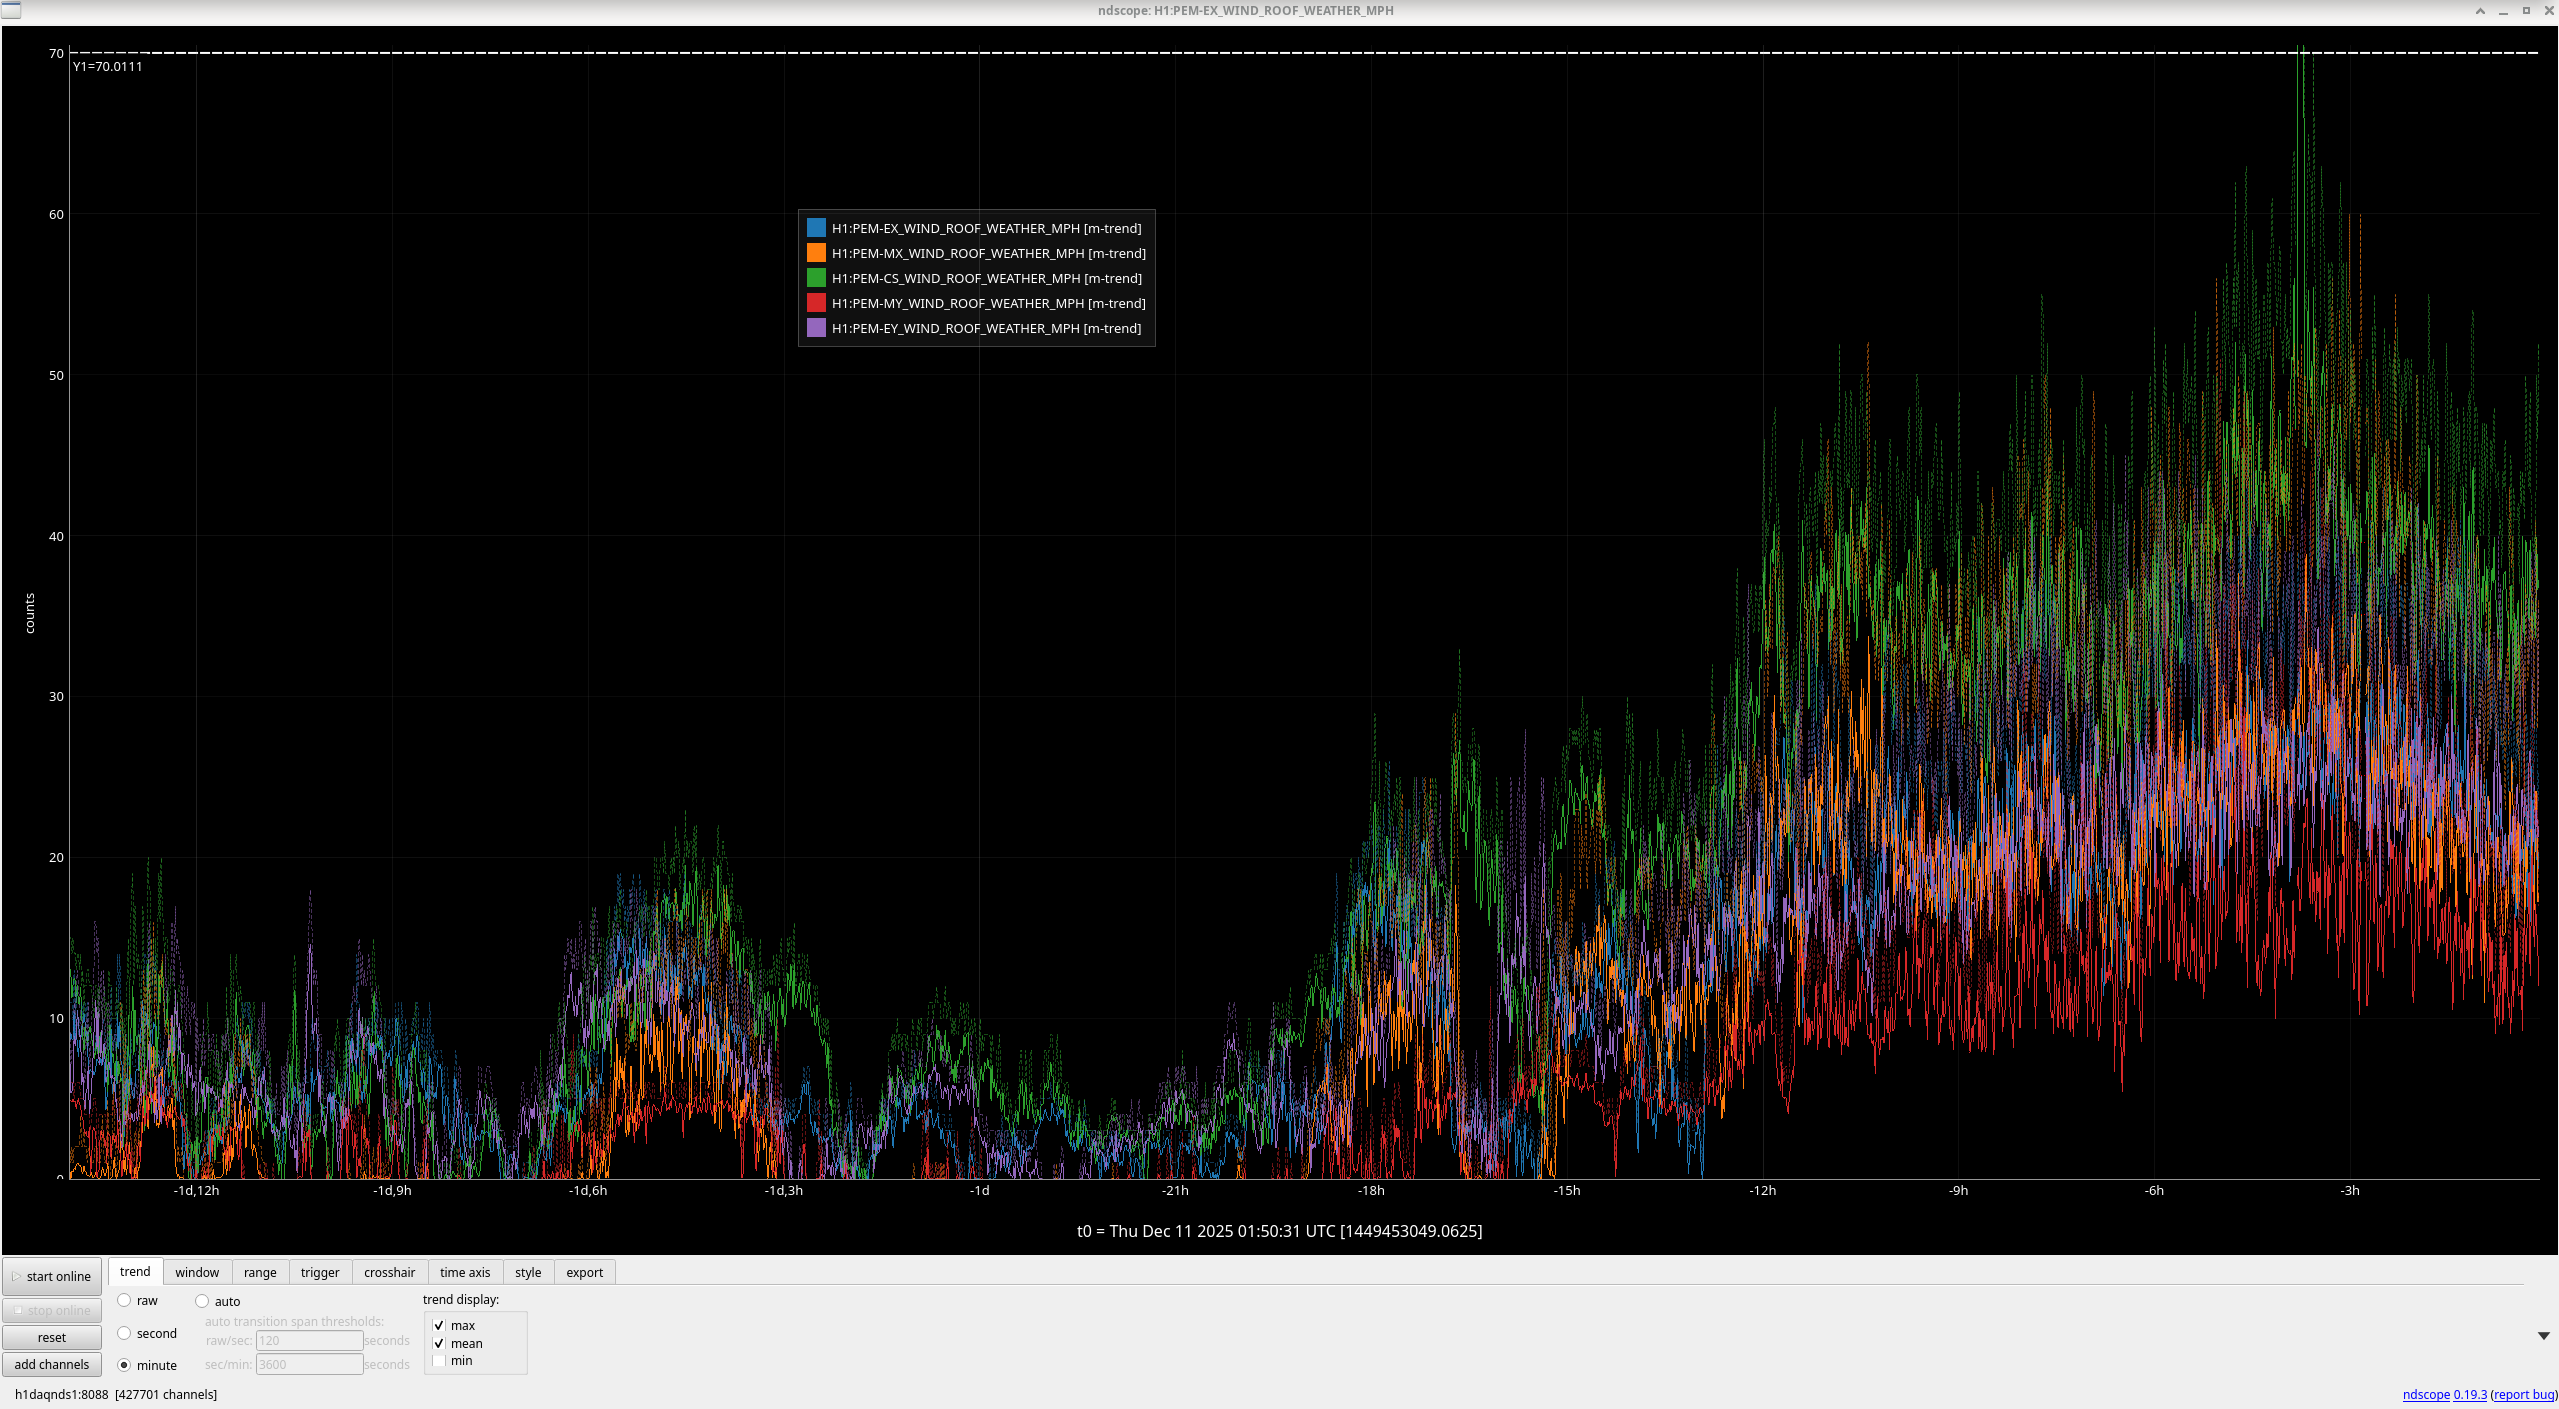Select the auto trend radio button

202,1301
